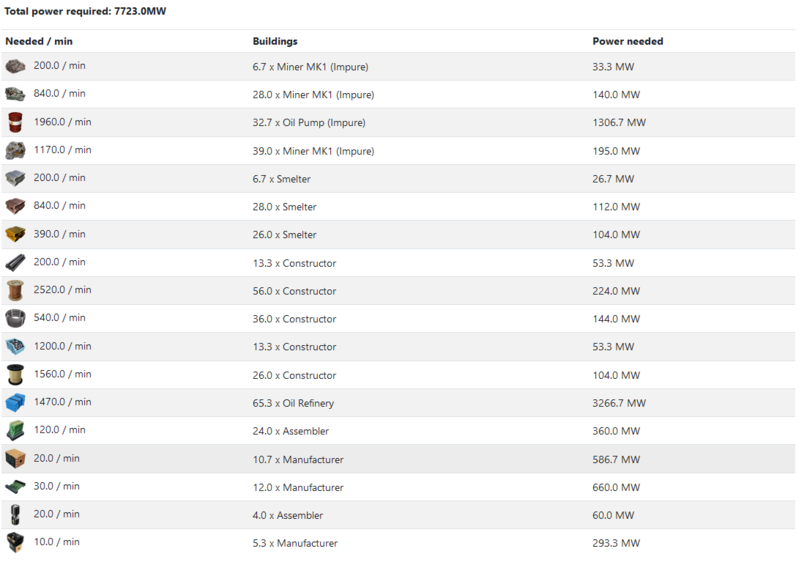799x565 pixels.
Task: Click the quickwire spool icon at 1560.0/min
Action: (15, 374)
